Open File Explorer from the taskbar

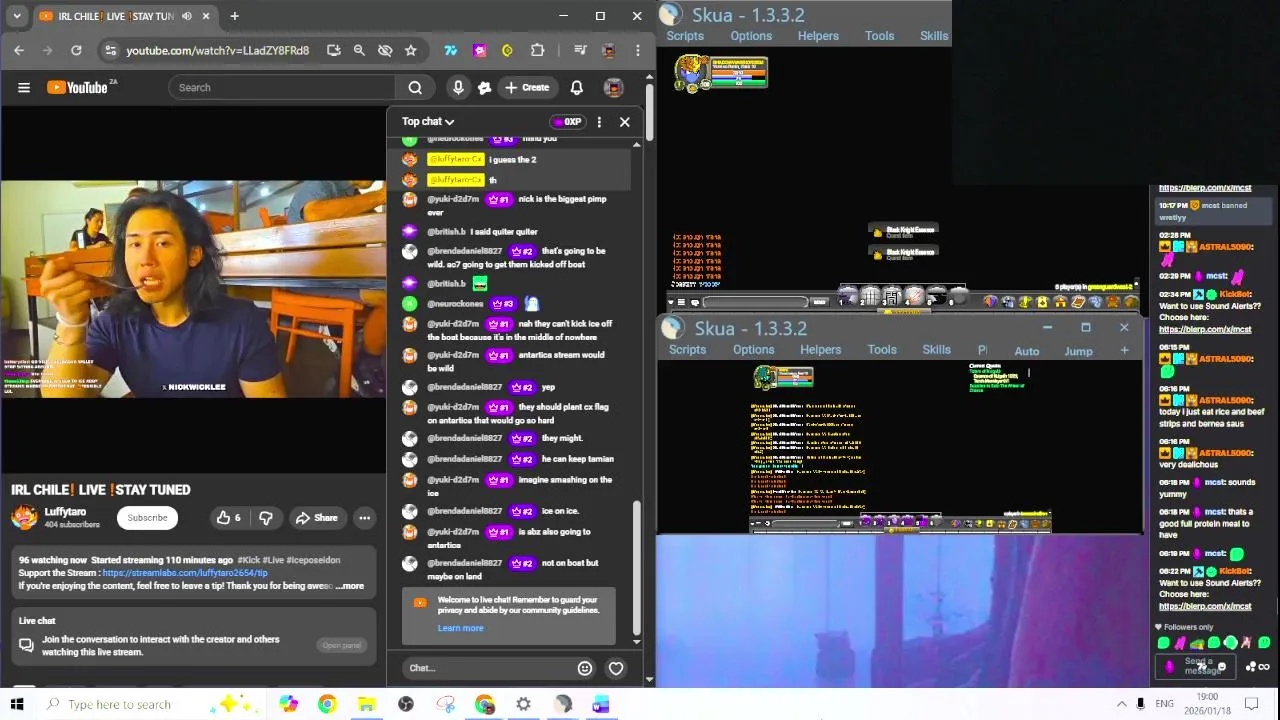tap(366, 704)
